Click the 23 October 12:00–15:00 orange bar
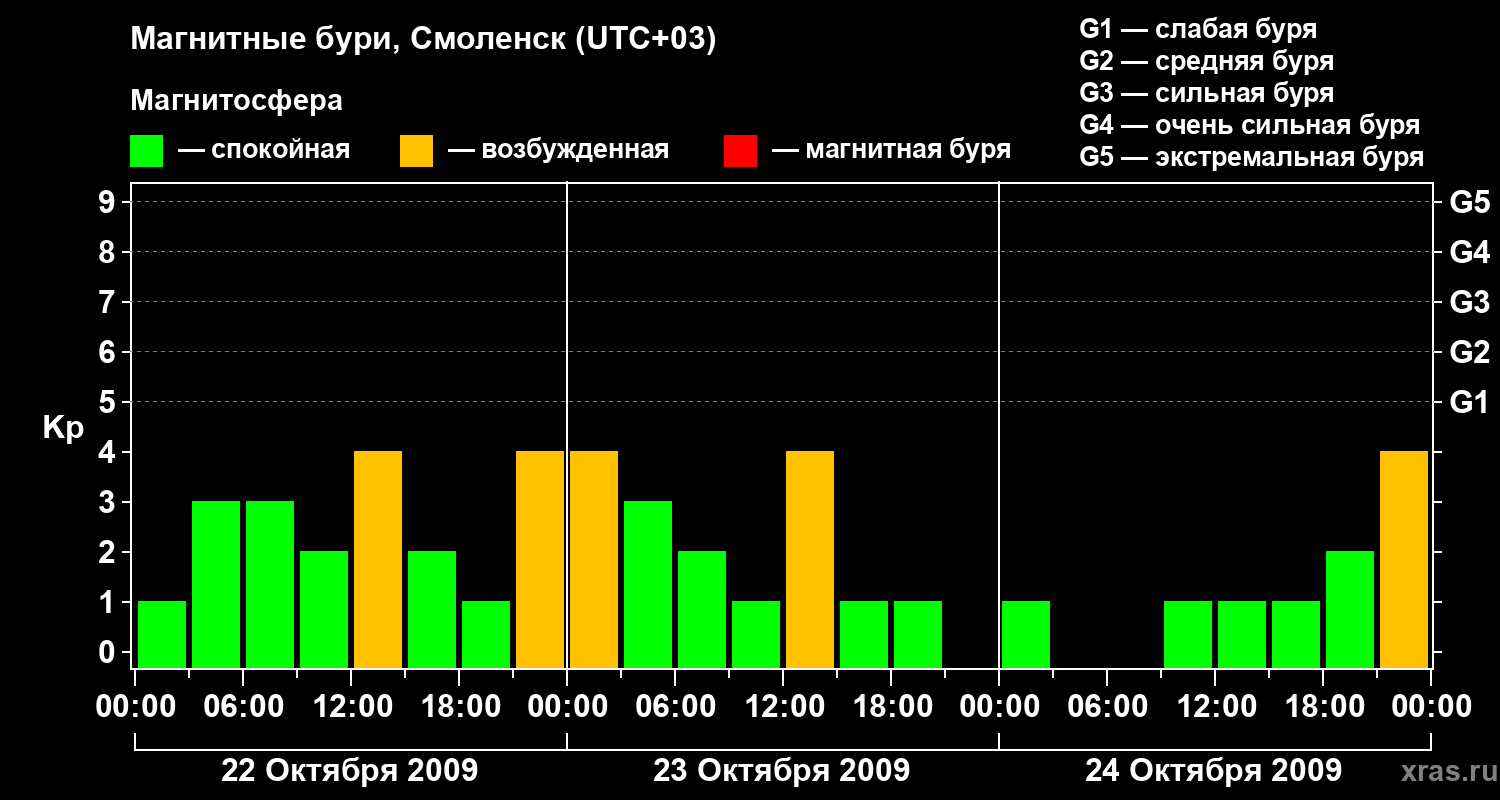Viewport: 1500px width, 800px height. (x=810, y=559)
